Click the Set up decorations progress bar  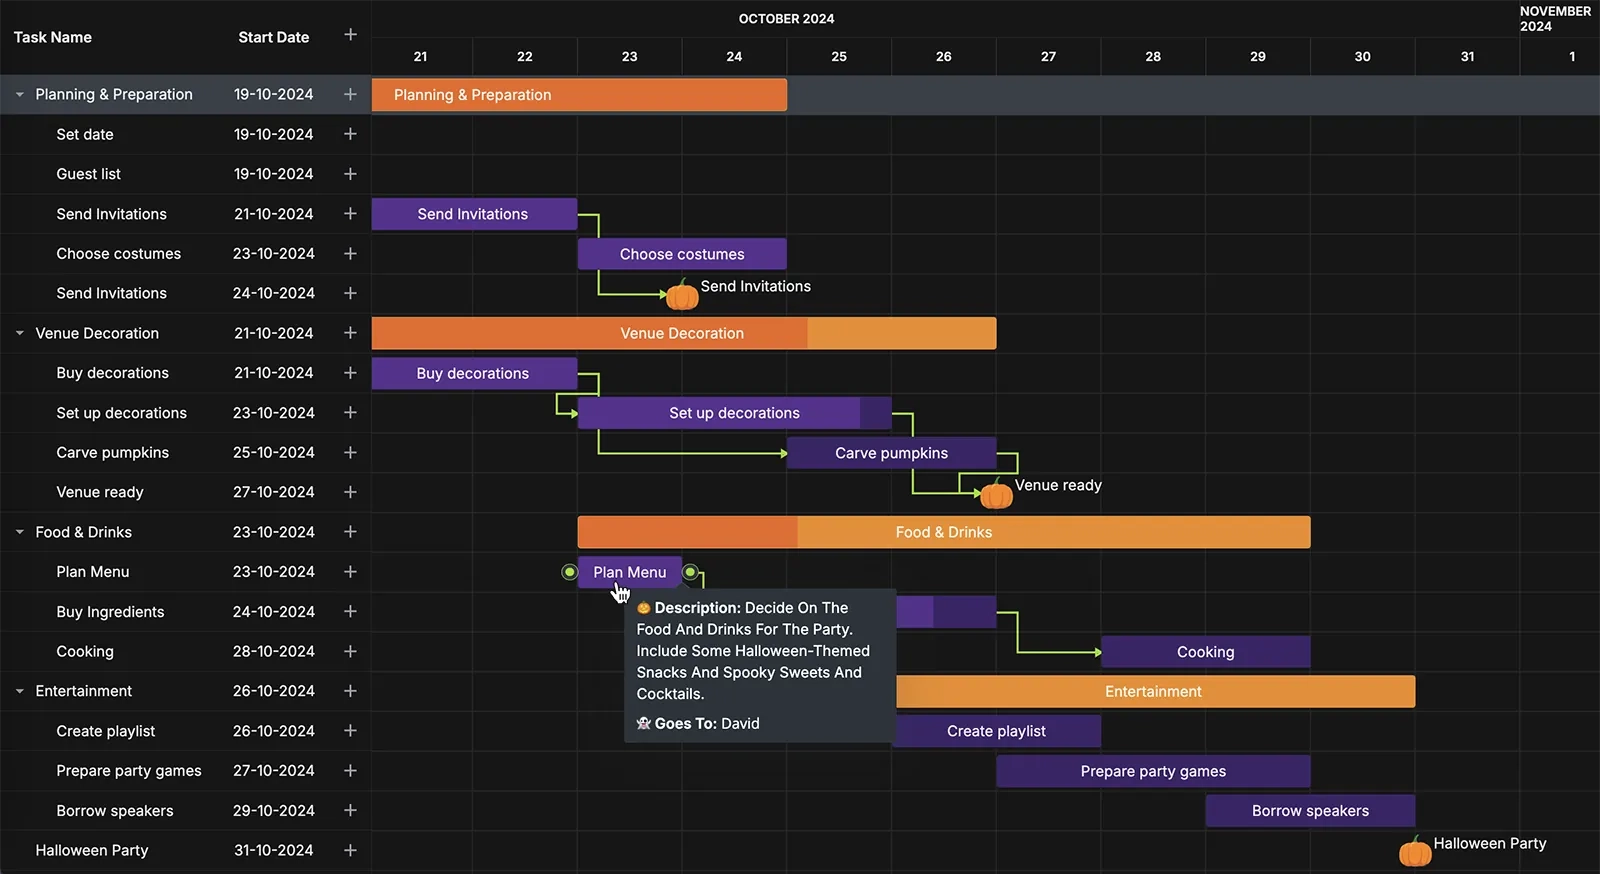pos(734,413)
